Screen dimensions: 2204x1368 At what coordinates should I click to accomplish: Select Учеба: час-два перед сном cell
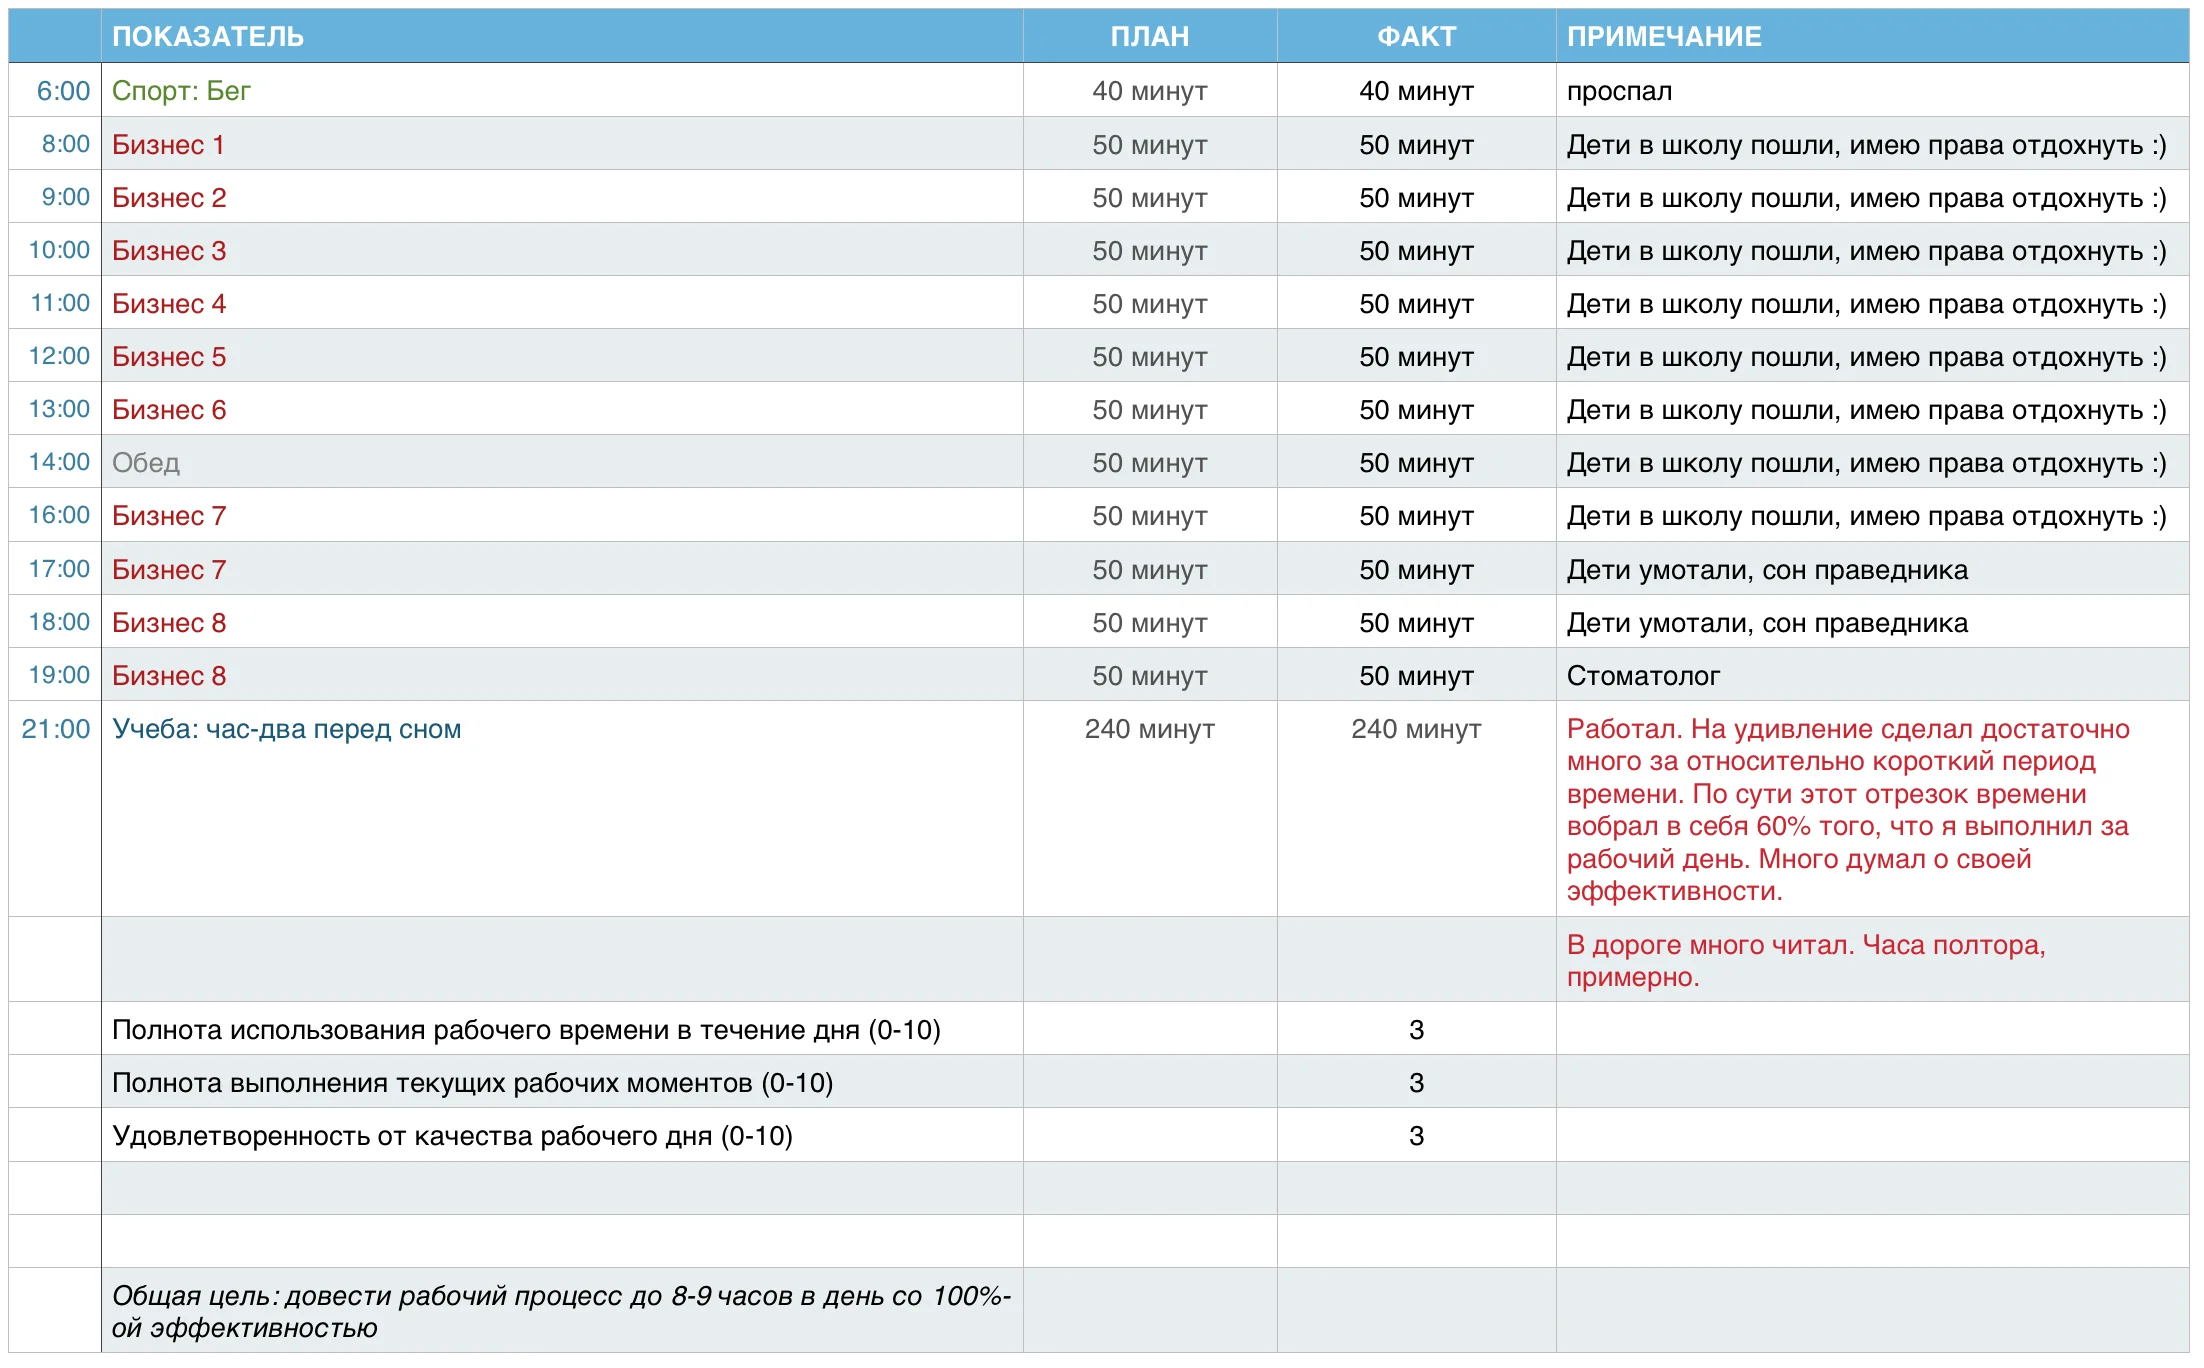287,729
